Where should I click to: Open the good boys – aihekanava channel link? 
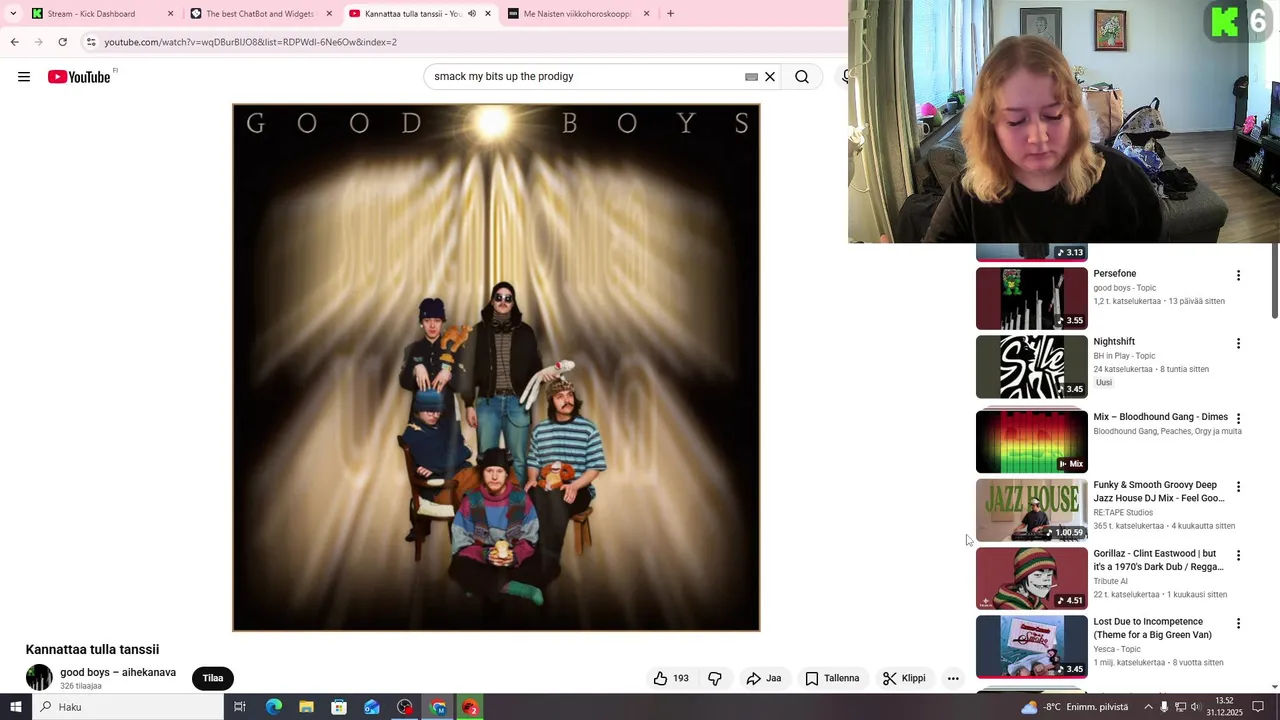point(118,672)
